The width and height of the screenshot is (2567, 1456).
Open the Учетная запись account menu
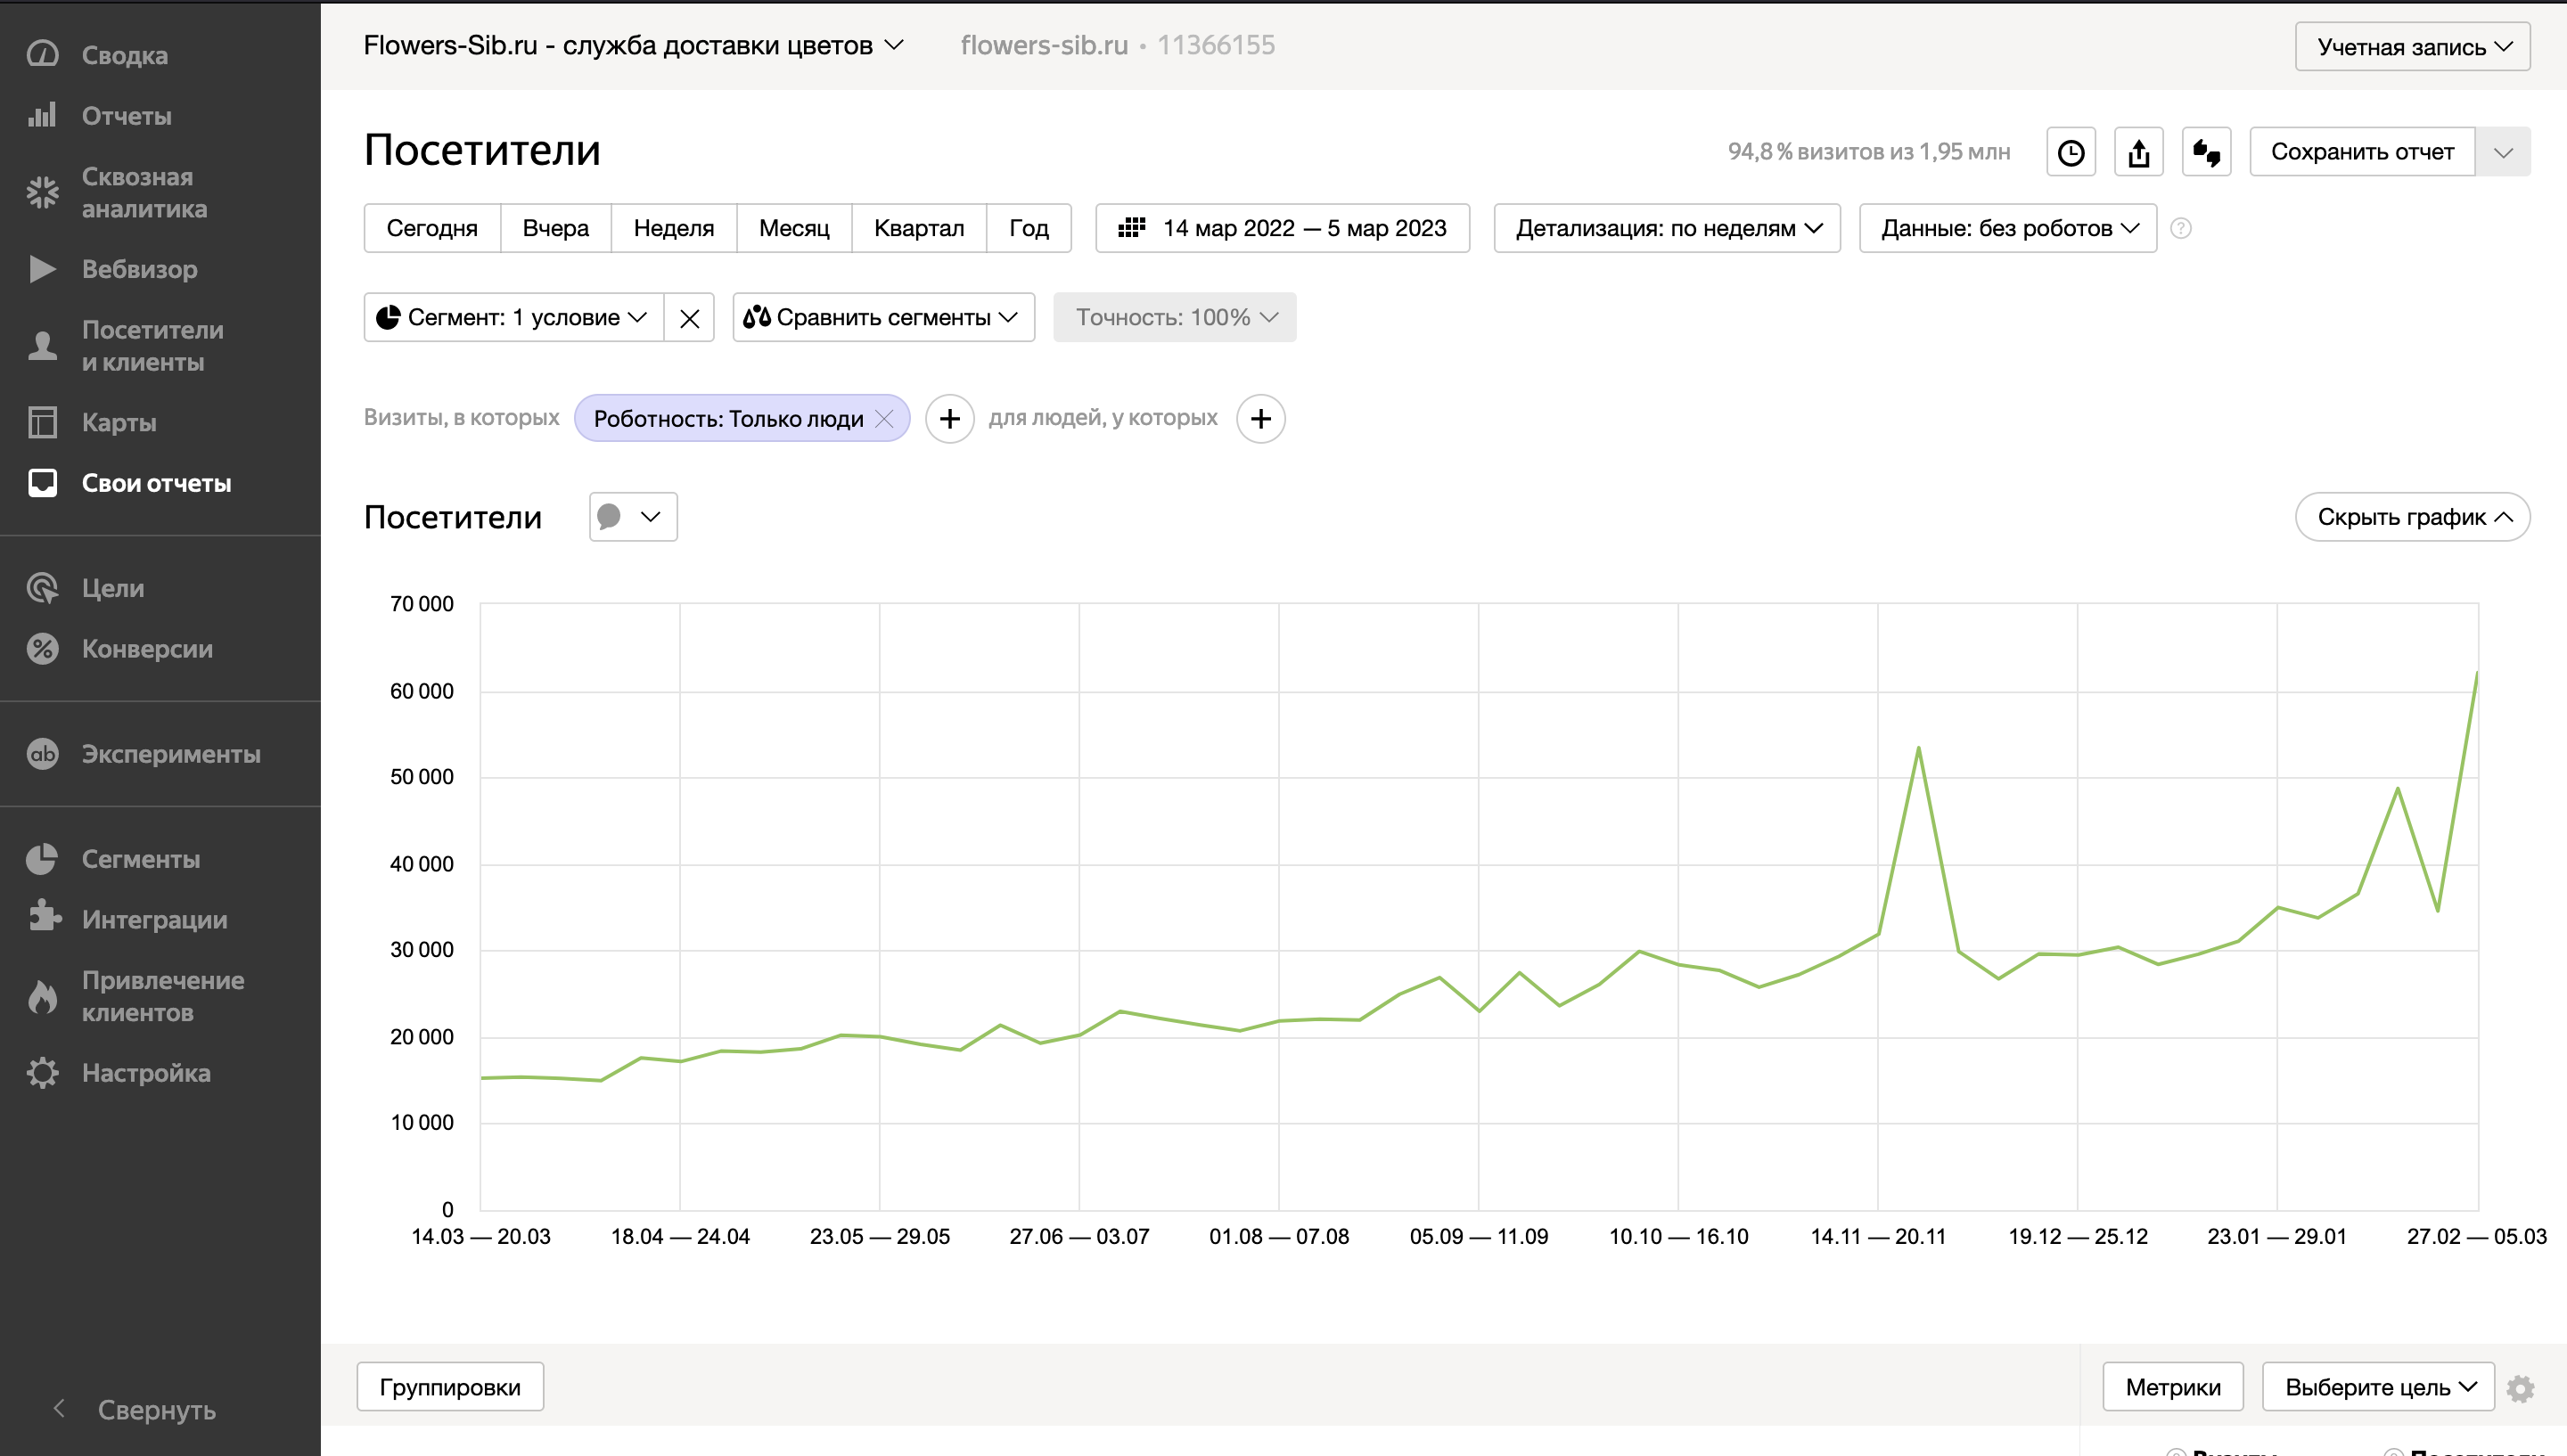(2412, 47)
